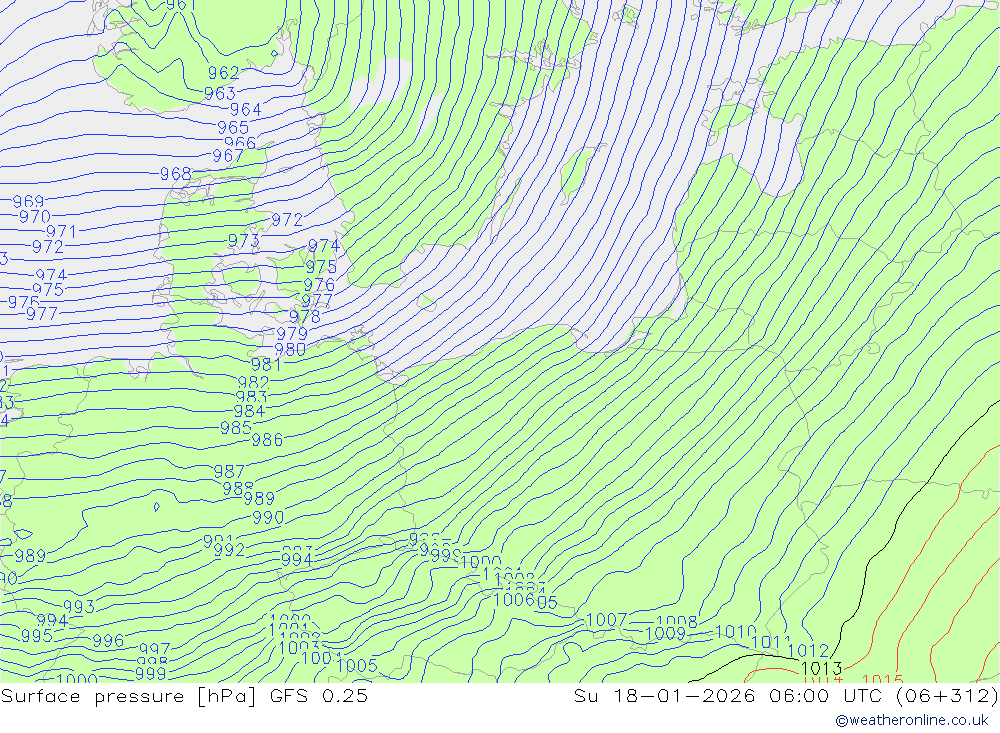
Task: Click the 1007 isobar label
Action: pyautogui.click(x=607, y=620)
